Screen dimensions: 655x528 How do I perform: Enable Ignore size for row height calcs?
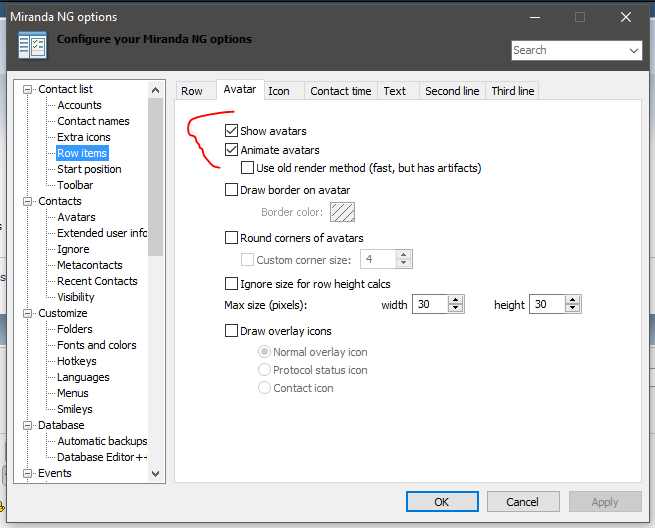point(231,284)
